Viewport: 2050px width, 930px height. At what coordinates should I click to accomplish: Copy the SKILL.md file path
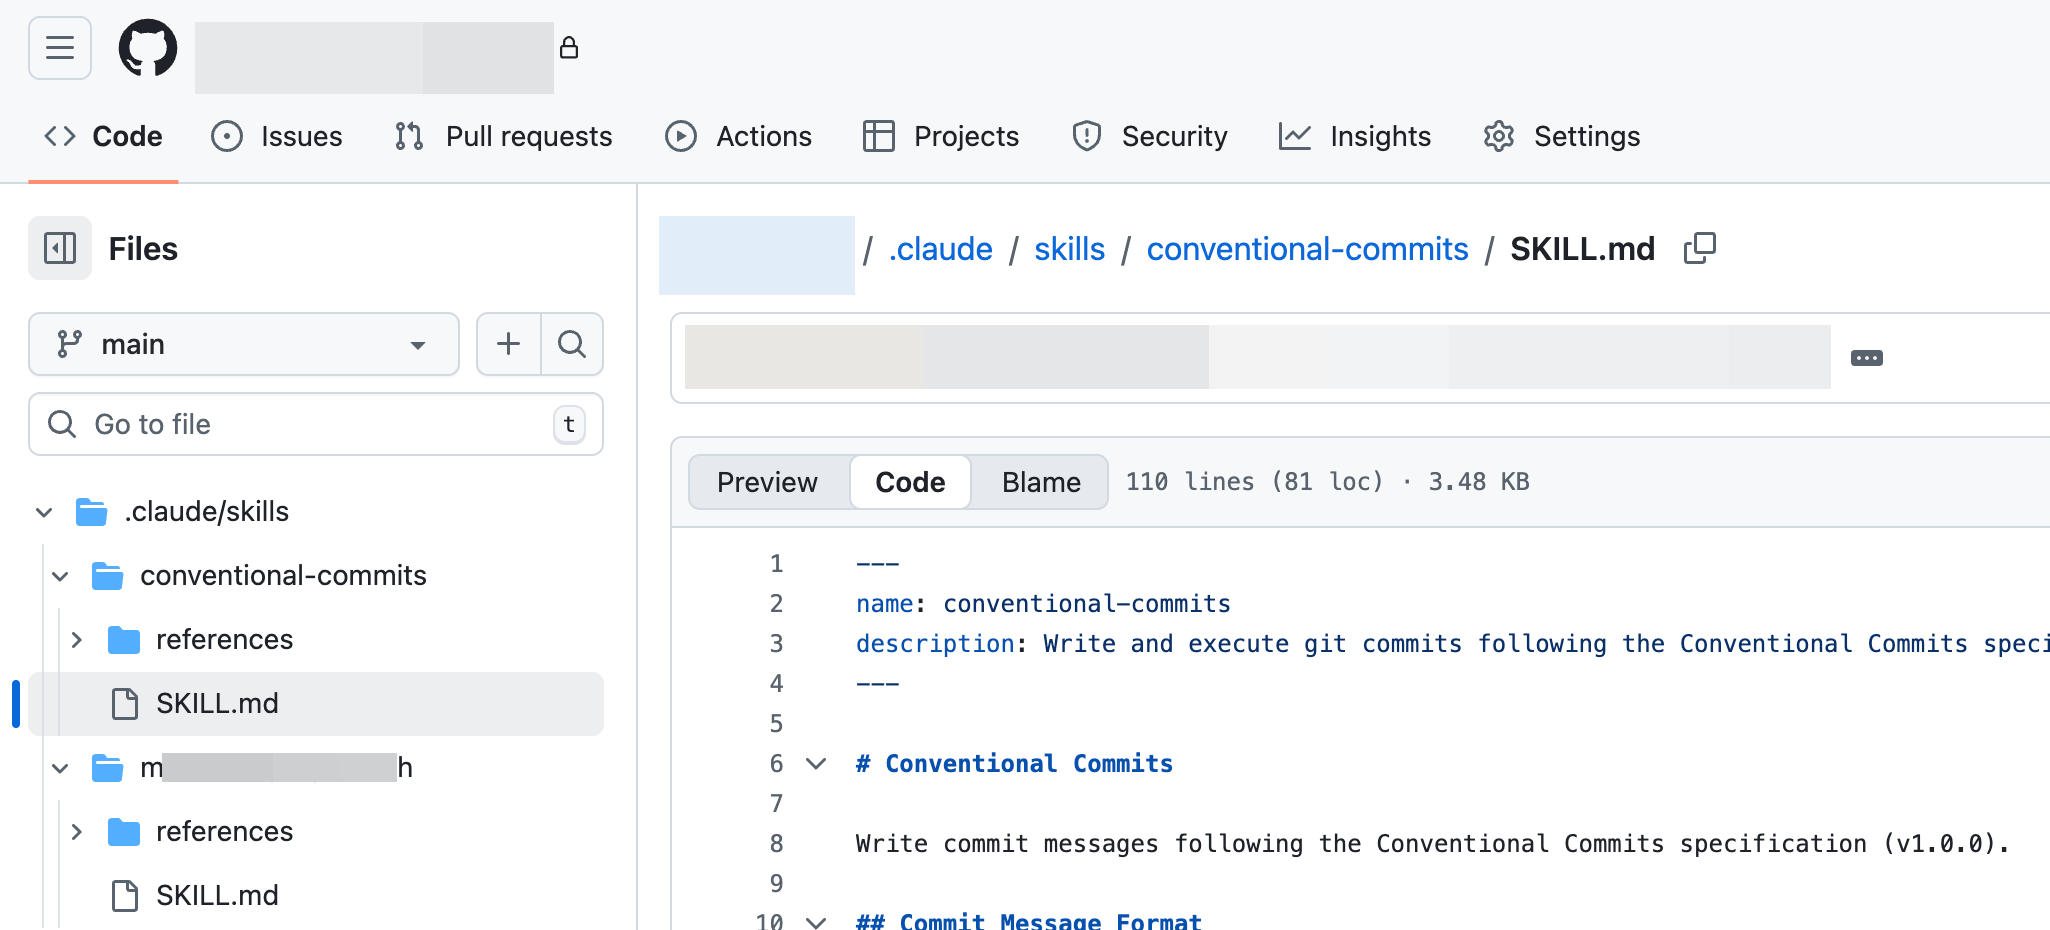click(1699, 248)
